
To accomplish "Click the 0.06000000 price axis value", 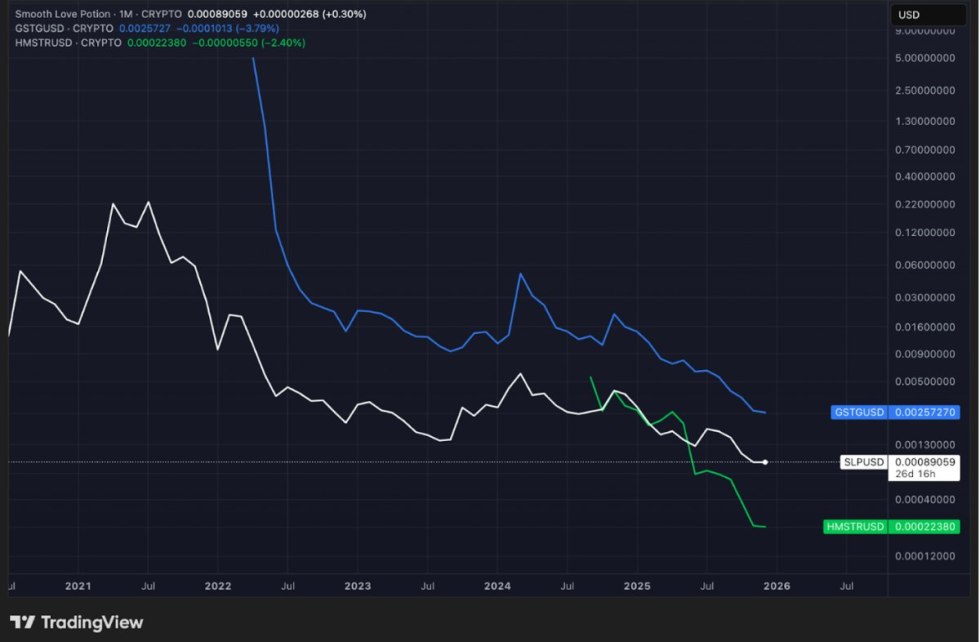I will 925,265.
